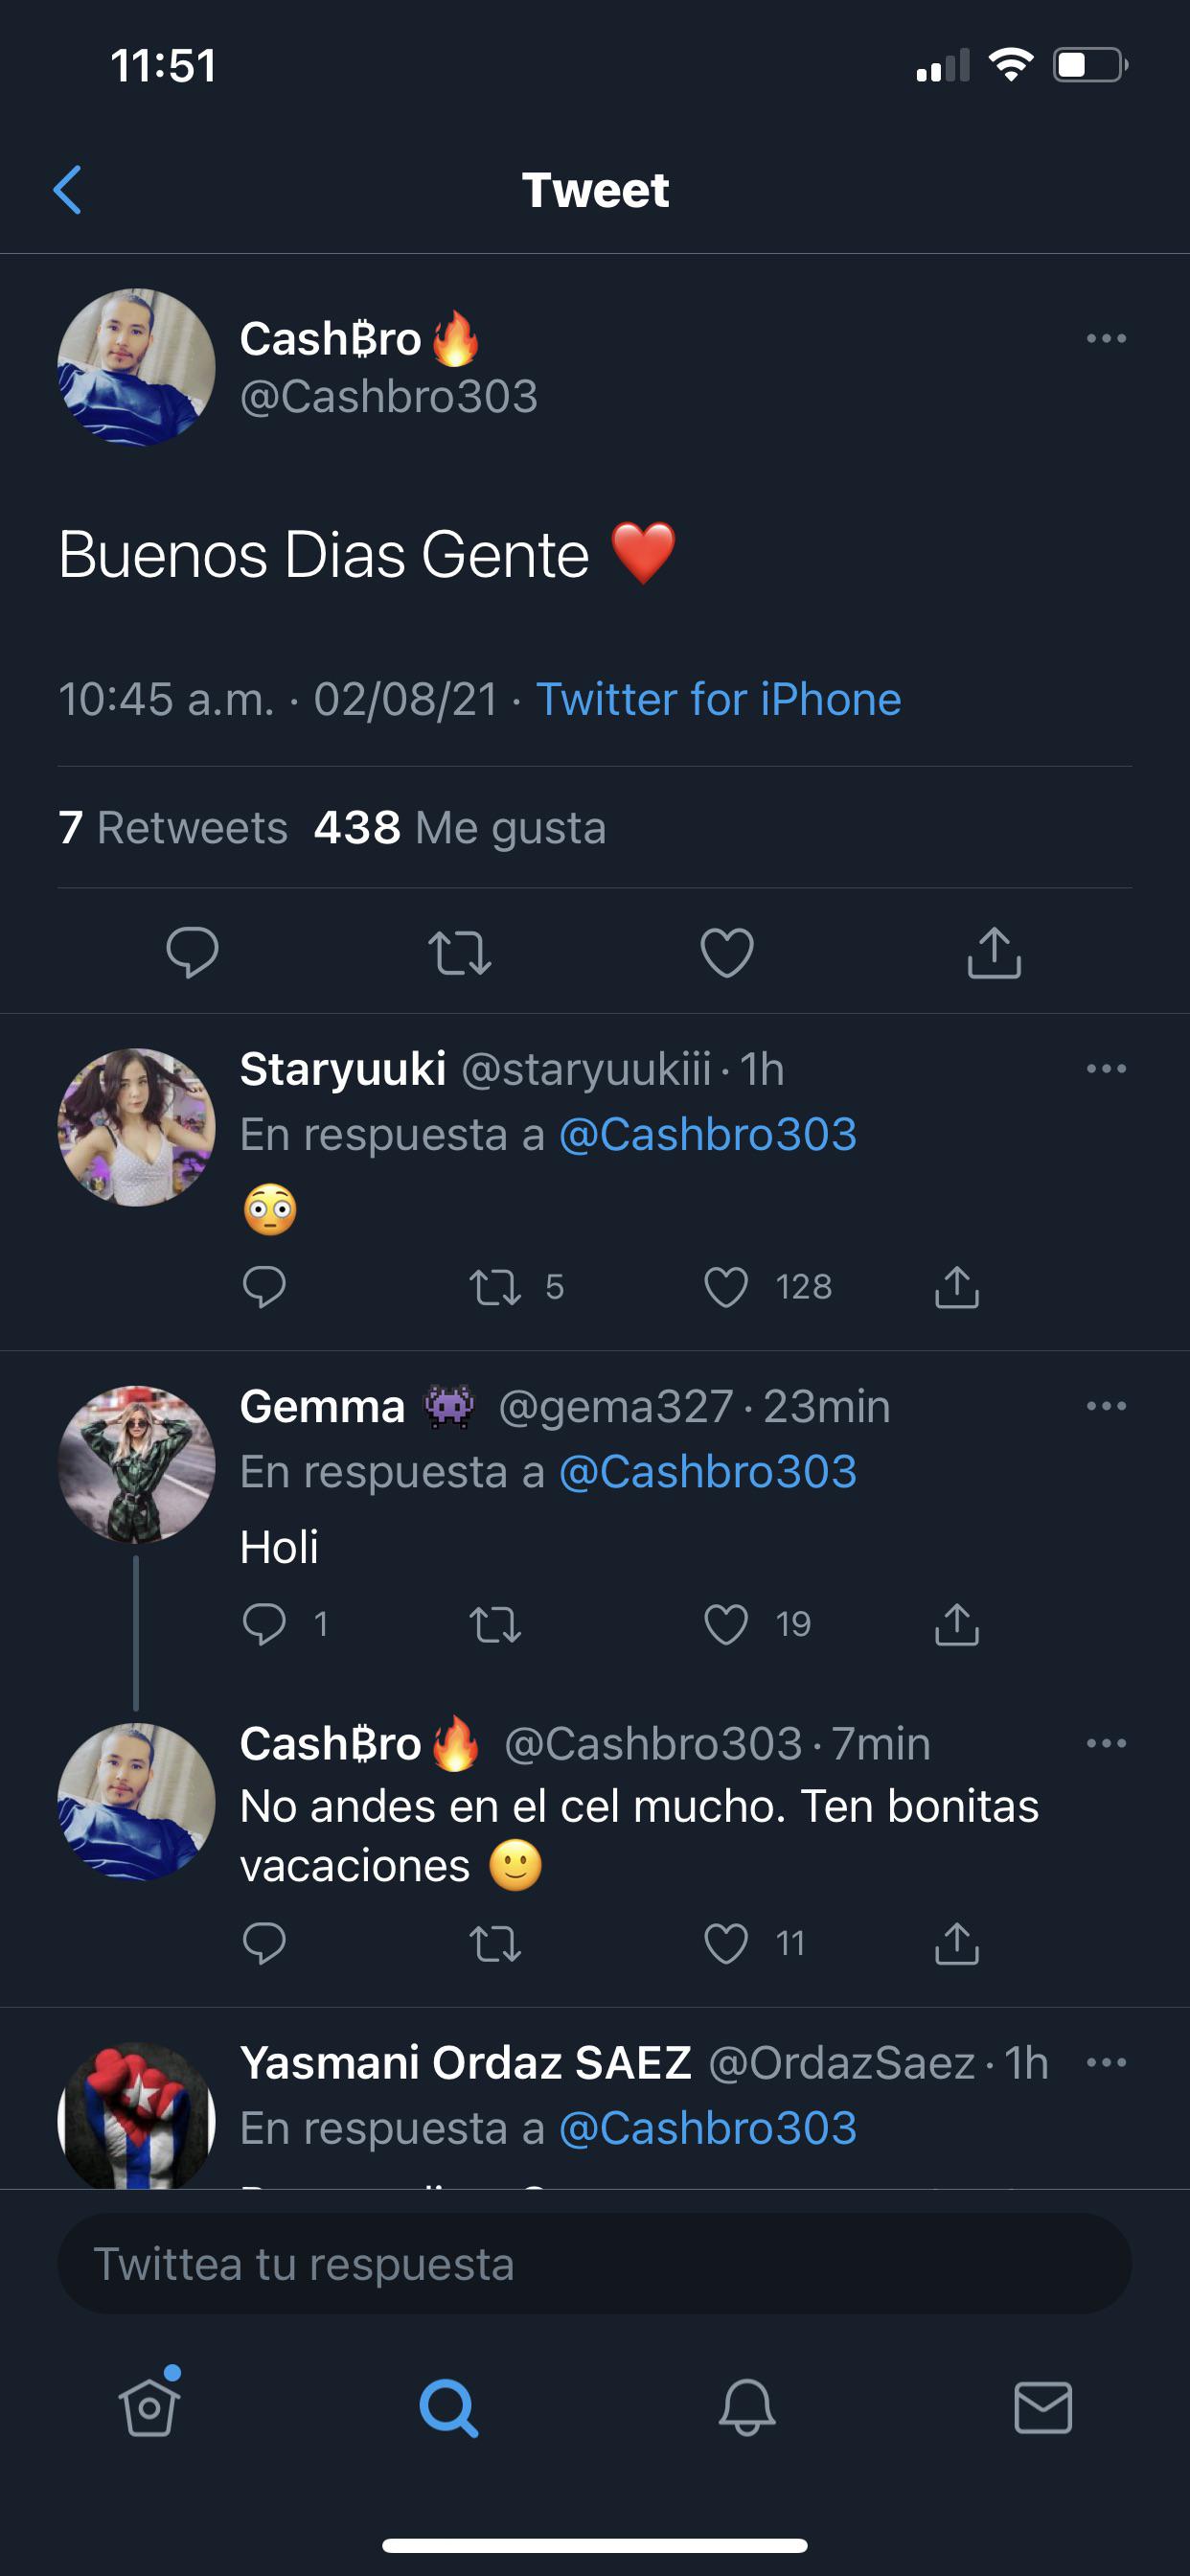Image resolution: width=1190 pixels, height=2576 pixels.
Task: Tap the back arrow to leave tweet
Action: tap(67, 190)
